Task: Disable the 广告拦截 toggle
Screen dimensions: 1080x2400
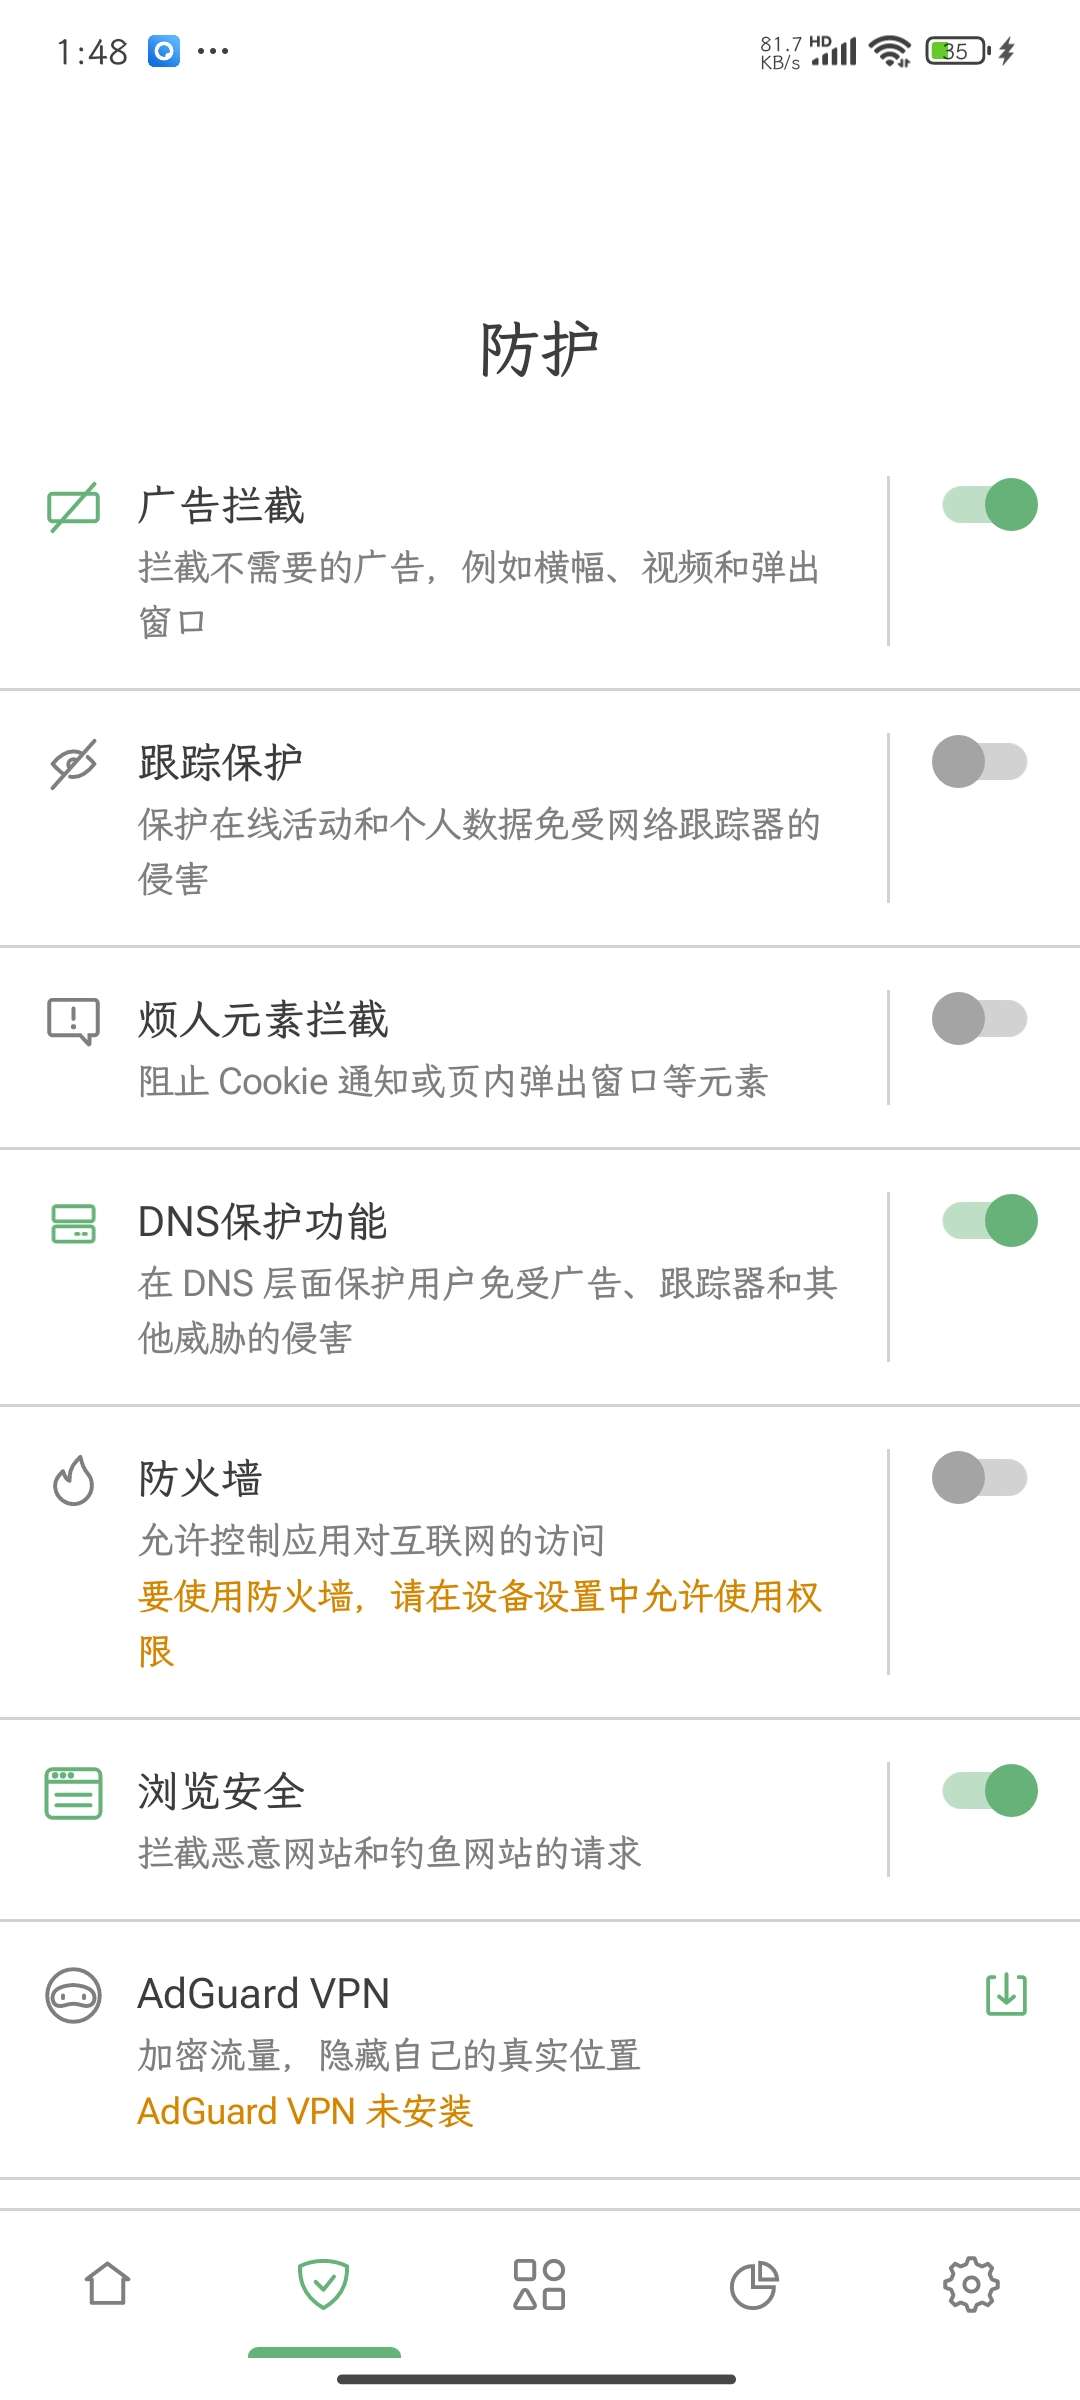Action: click(989, 505)
